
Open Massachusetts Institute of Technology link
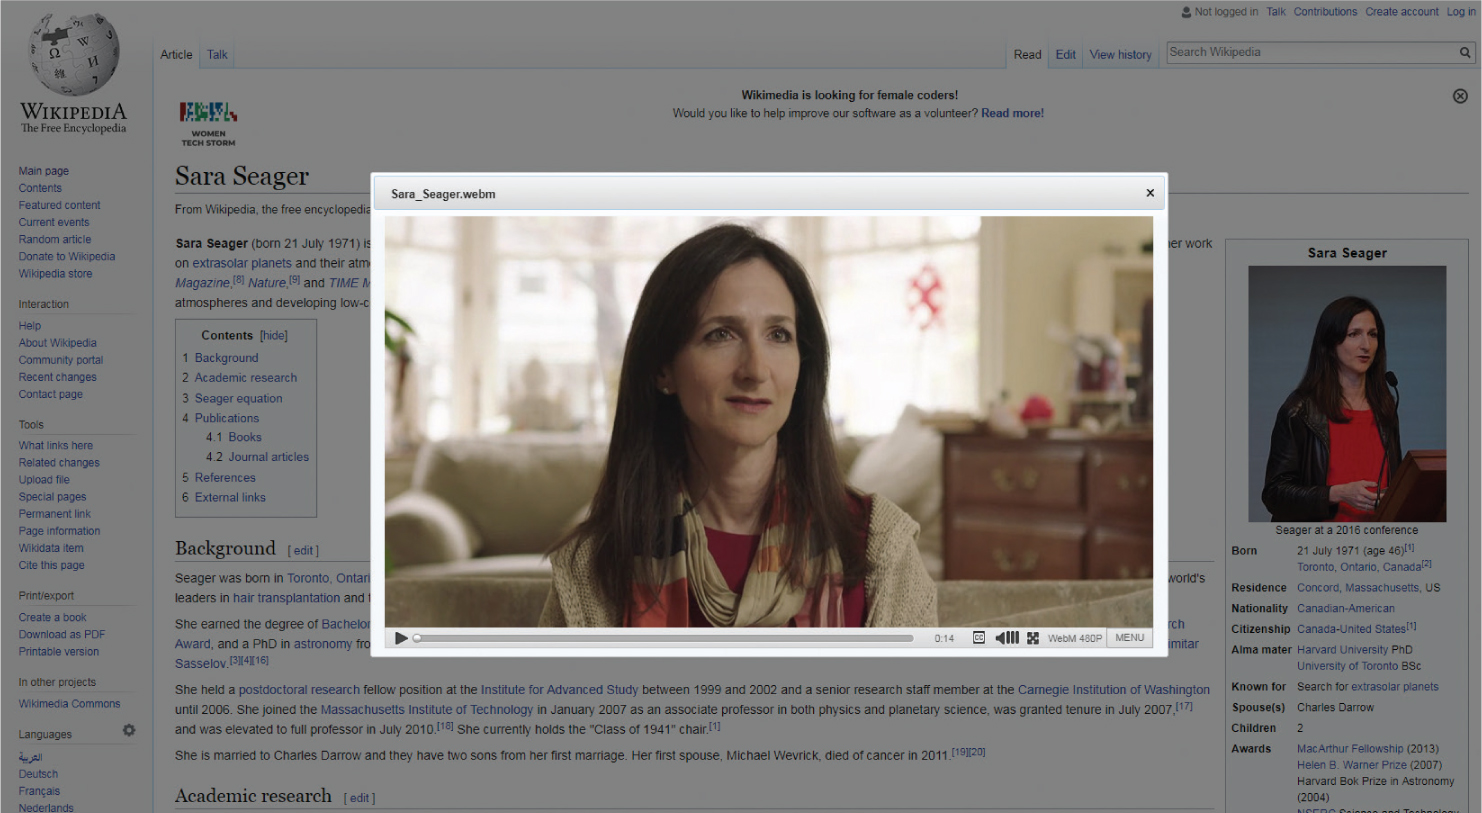click(x=427, y=709)
